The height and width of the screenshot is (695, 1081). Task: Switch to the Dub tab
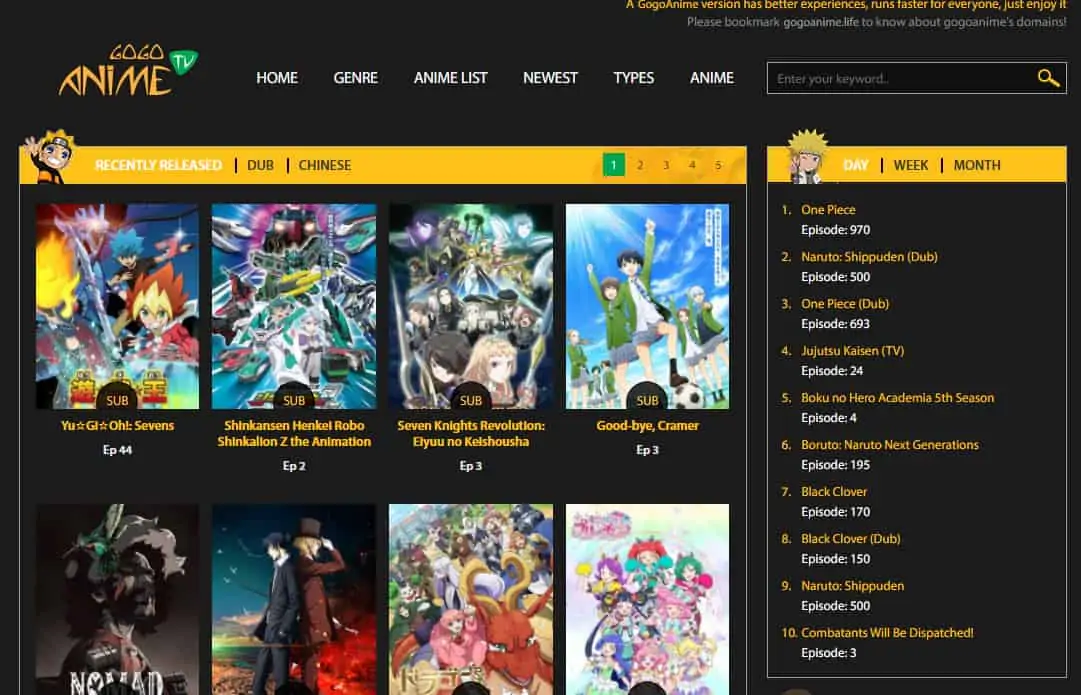coord(261,165)
